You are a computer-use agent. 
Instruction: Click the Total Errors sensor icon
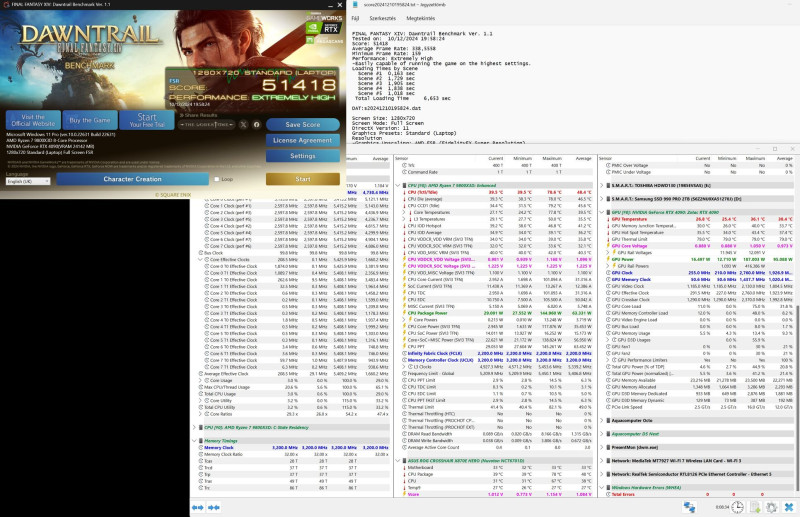609,494
